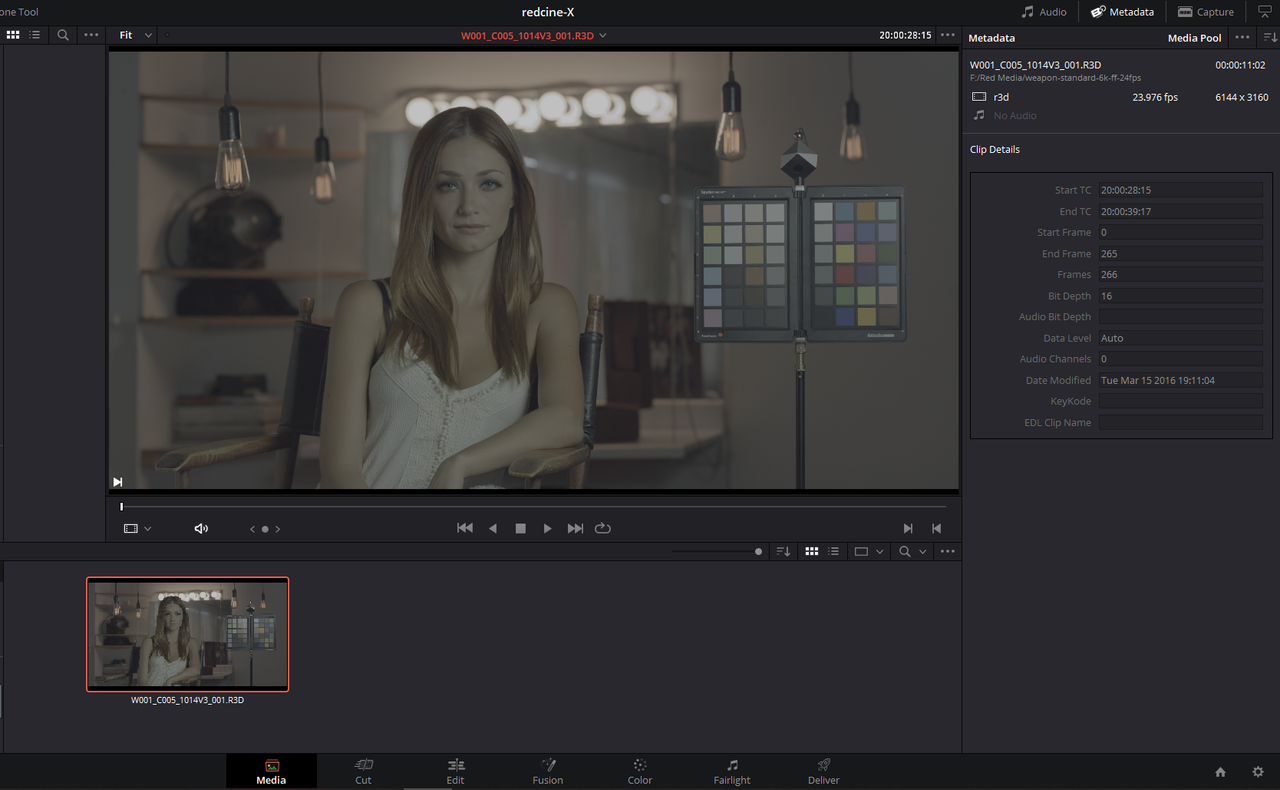This screenshot has height=790, width=1280.
Task: Open the media pool clip display dropdown
Action: (x=868, y=551)
